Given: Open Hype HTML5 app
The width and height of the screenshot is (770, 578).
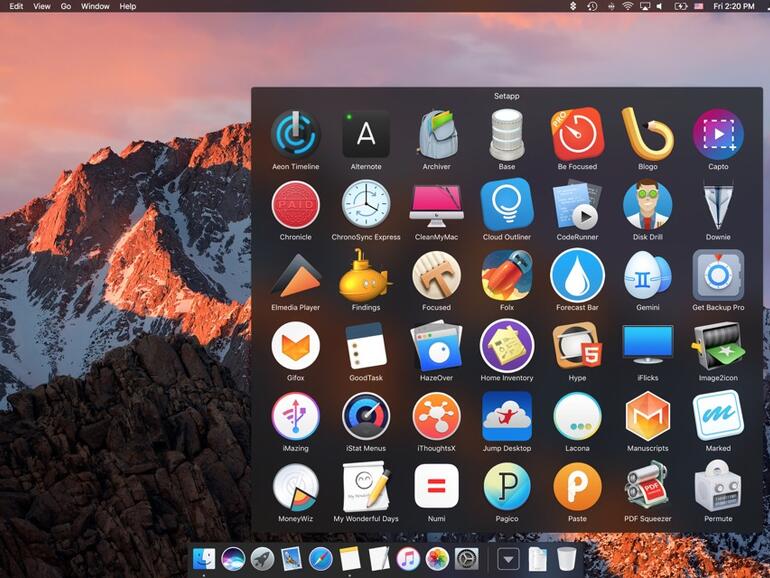Looking at the screenshot, I should [x=578, y=346].
